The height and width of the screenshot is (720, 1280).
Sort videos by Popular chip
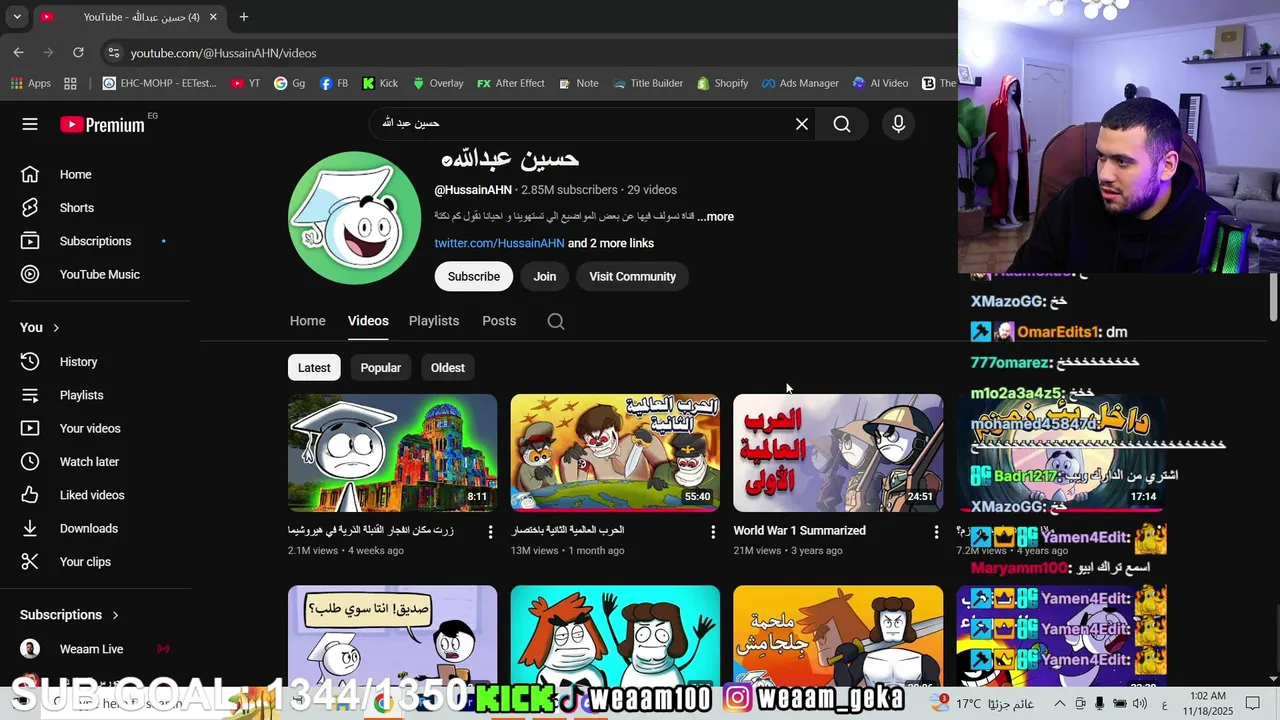[381, 368]
